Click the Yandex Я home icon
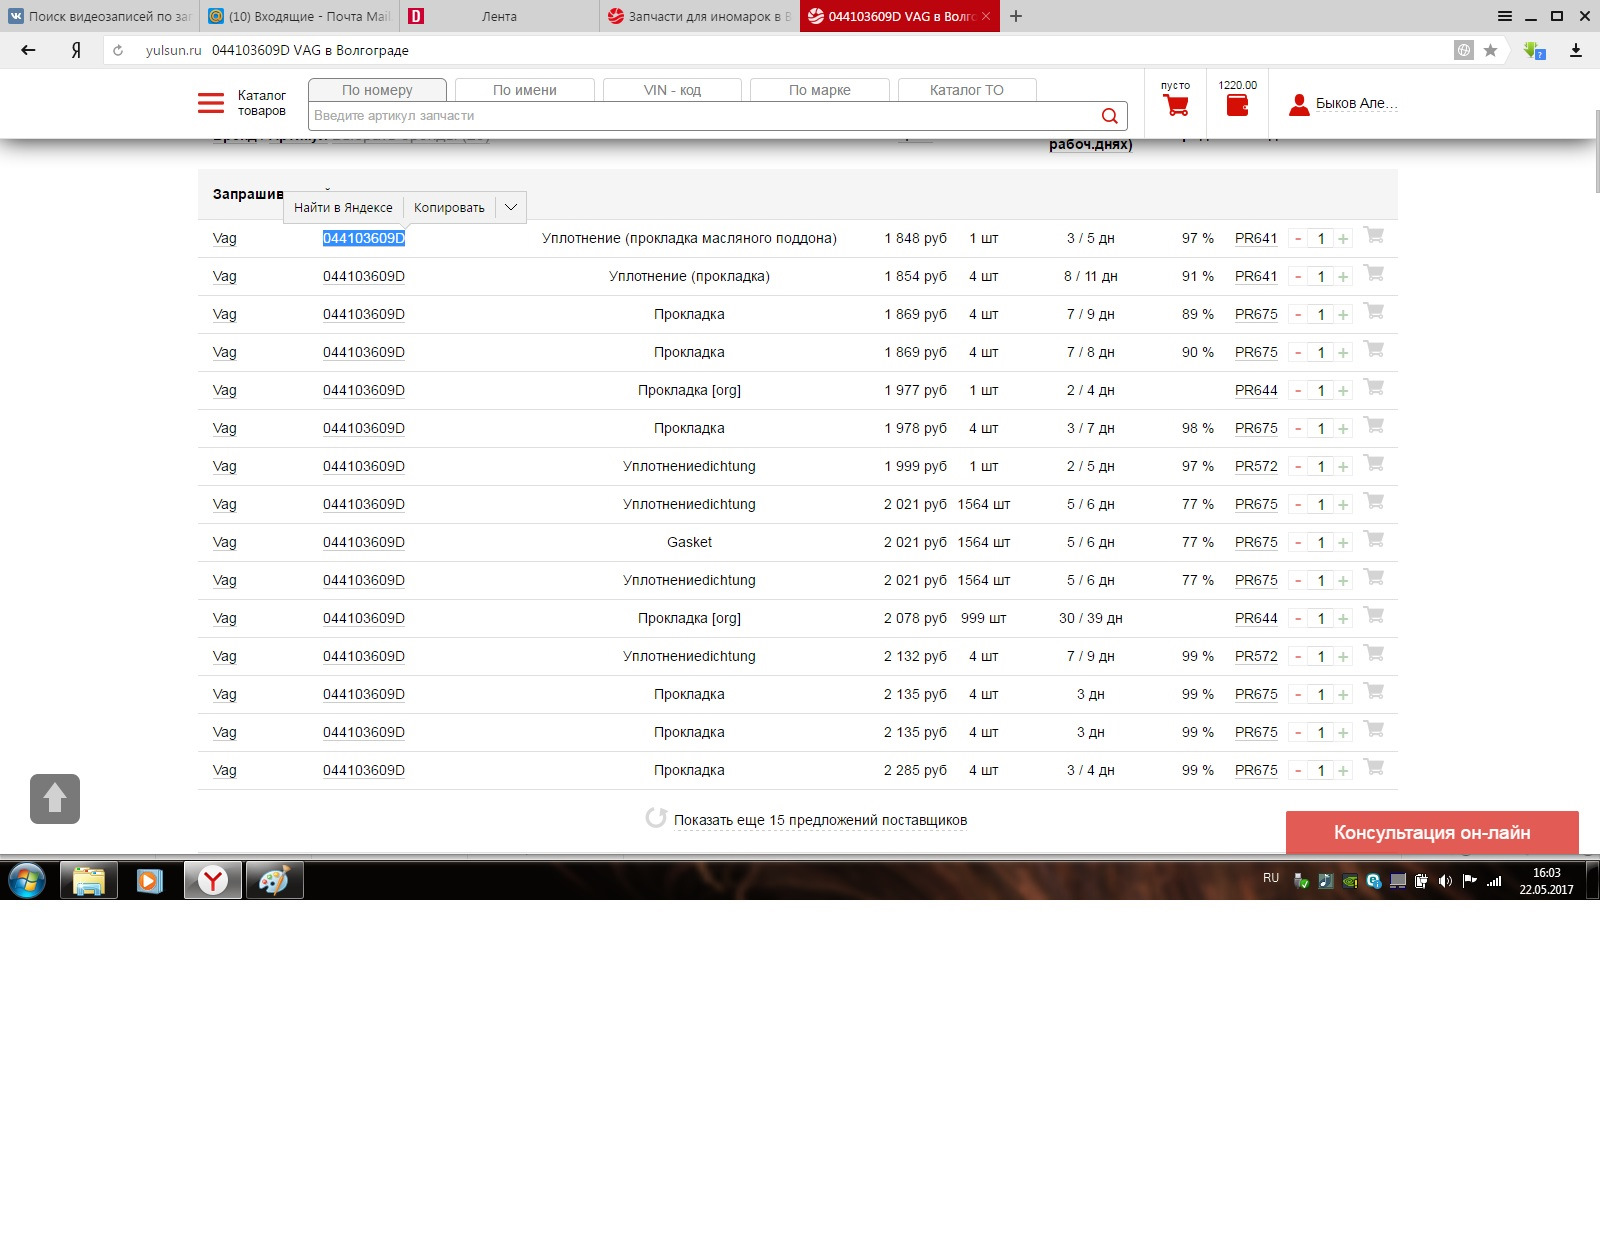This screenshot has width=1600, height=1248. coord(76,50)
